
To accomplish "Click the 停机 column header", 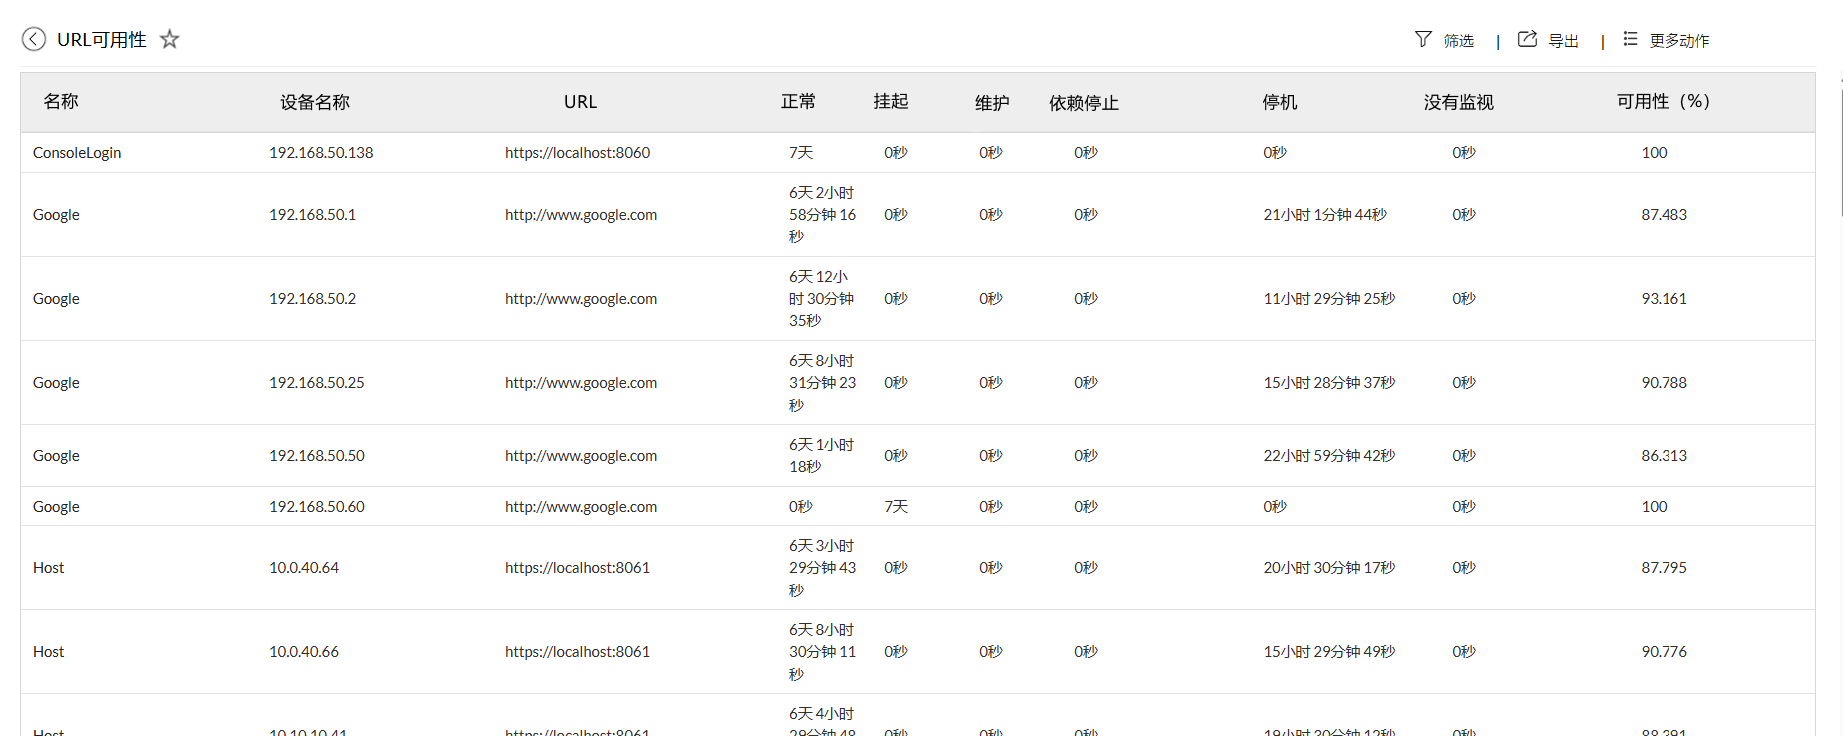I will (x=1280, y=102).
